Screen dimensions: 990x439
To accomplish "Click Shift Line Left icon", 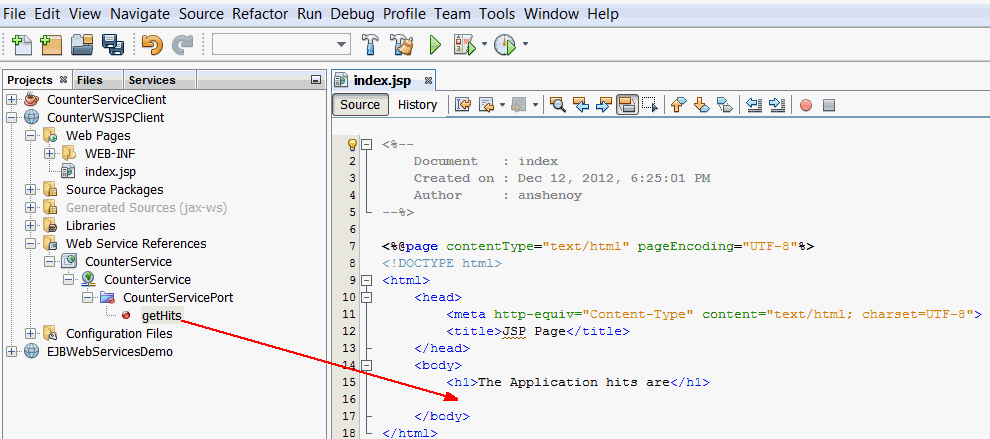I will 754,105.
